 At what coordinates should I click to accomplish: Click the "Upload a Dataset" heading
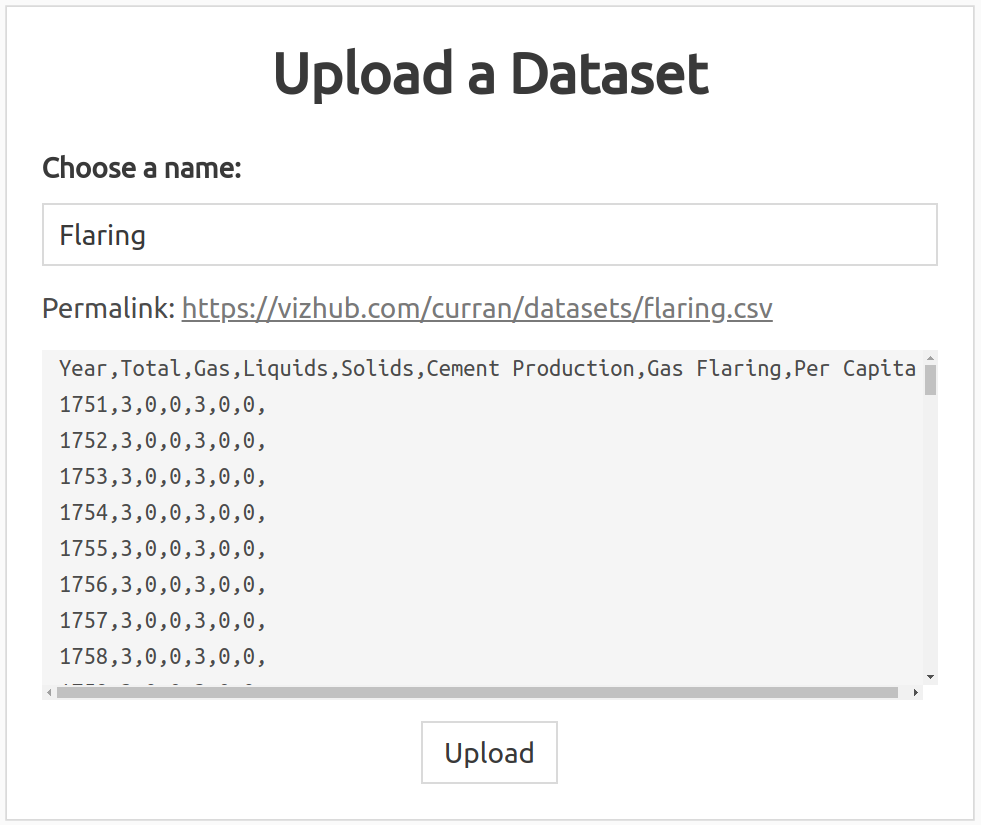[490, 73]
